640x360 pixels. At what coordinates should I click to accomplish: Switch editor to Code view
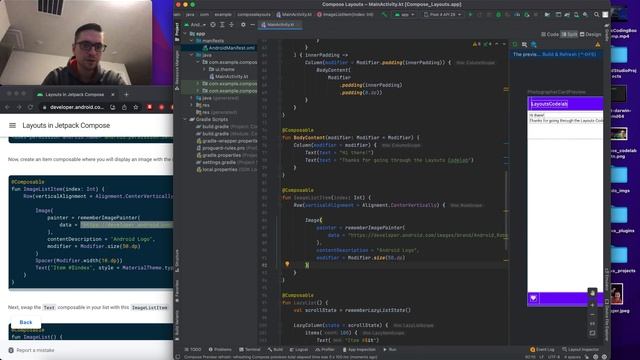coord(550,34)
